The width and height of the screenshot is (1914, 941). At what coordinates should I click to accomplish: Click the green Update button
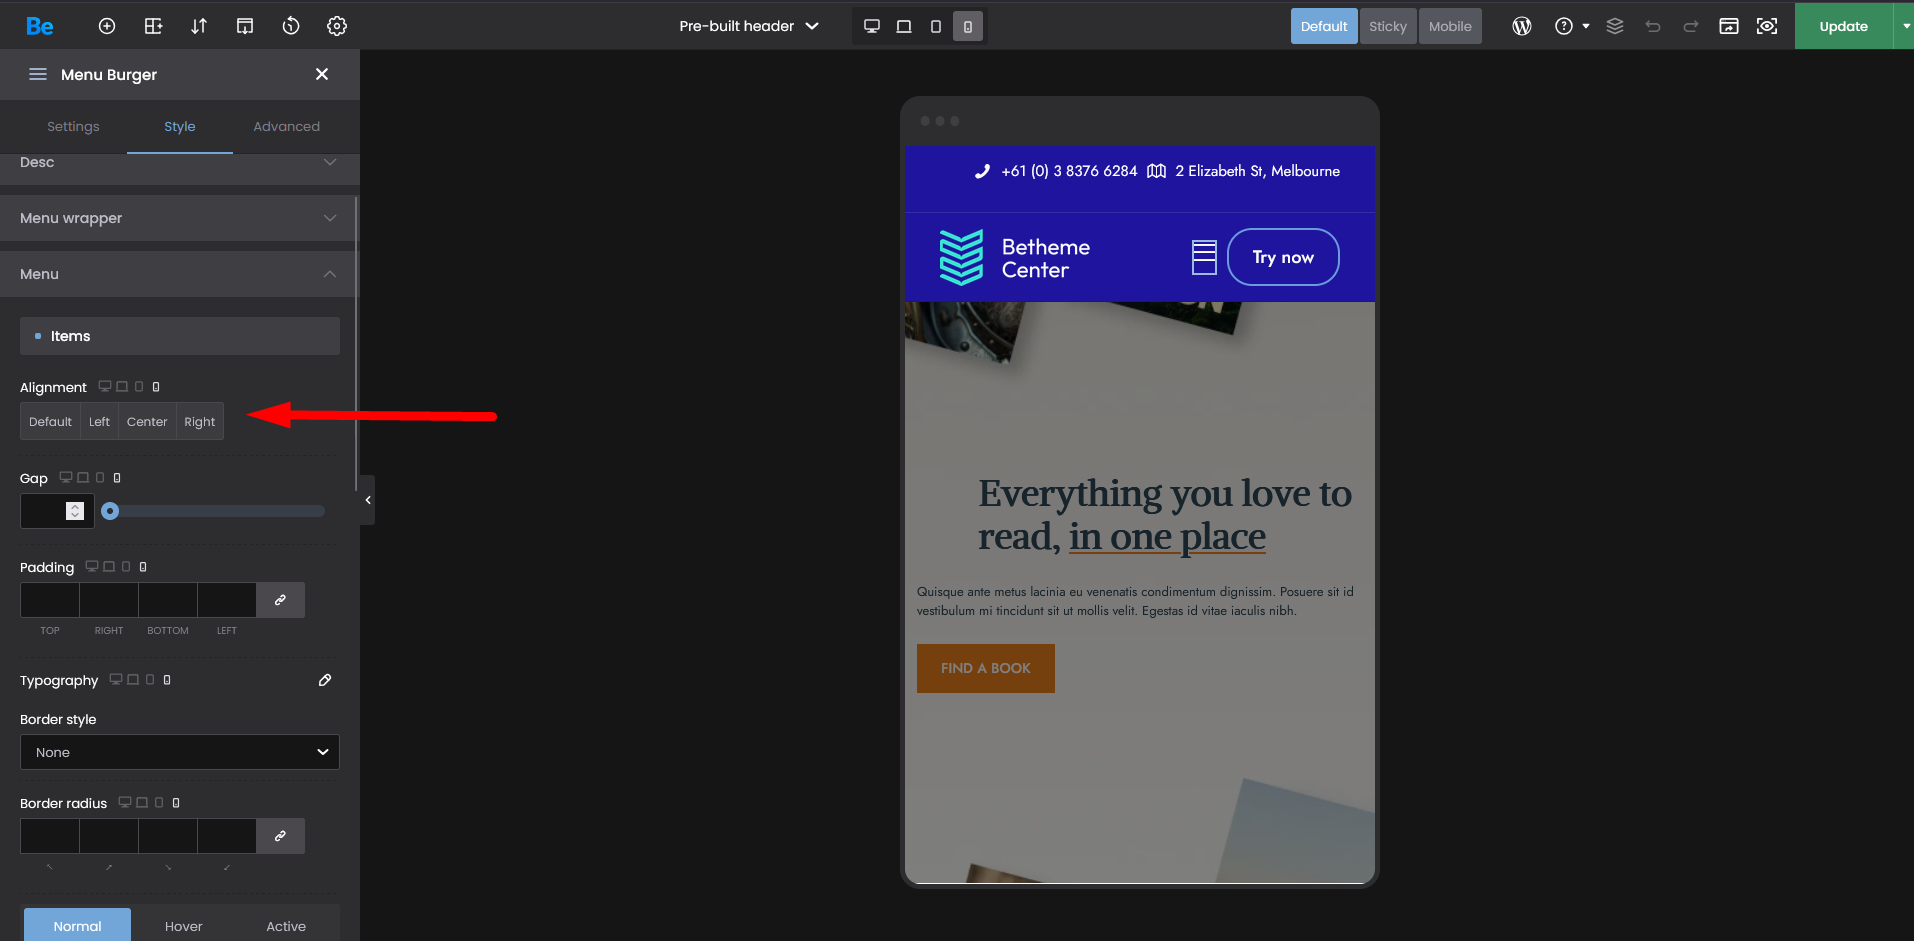coord(1843,27)
